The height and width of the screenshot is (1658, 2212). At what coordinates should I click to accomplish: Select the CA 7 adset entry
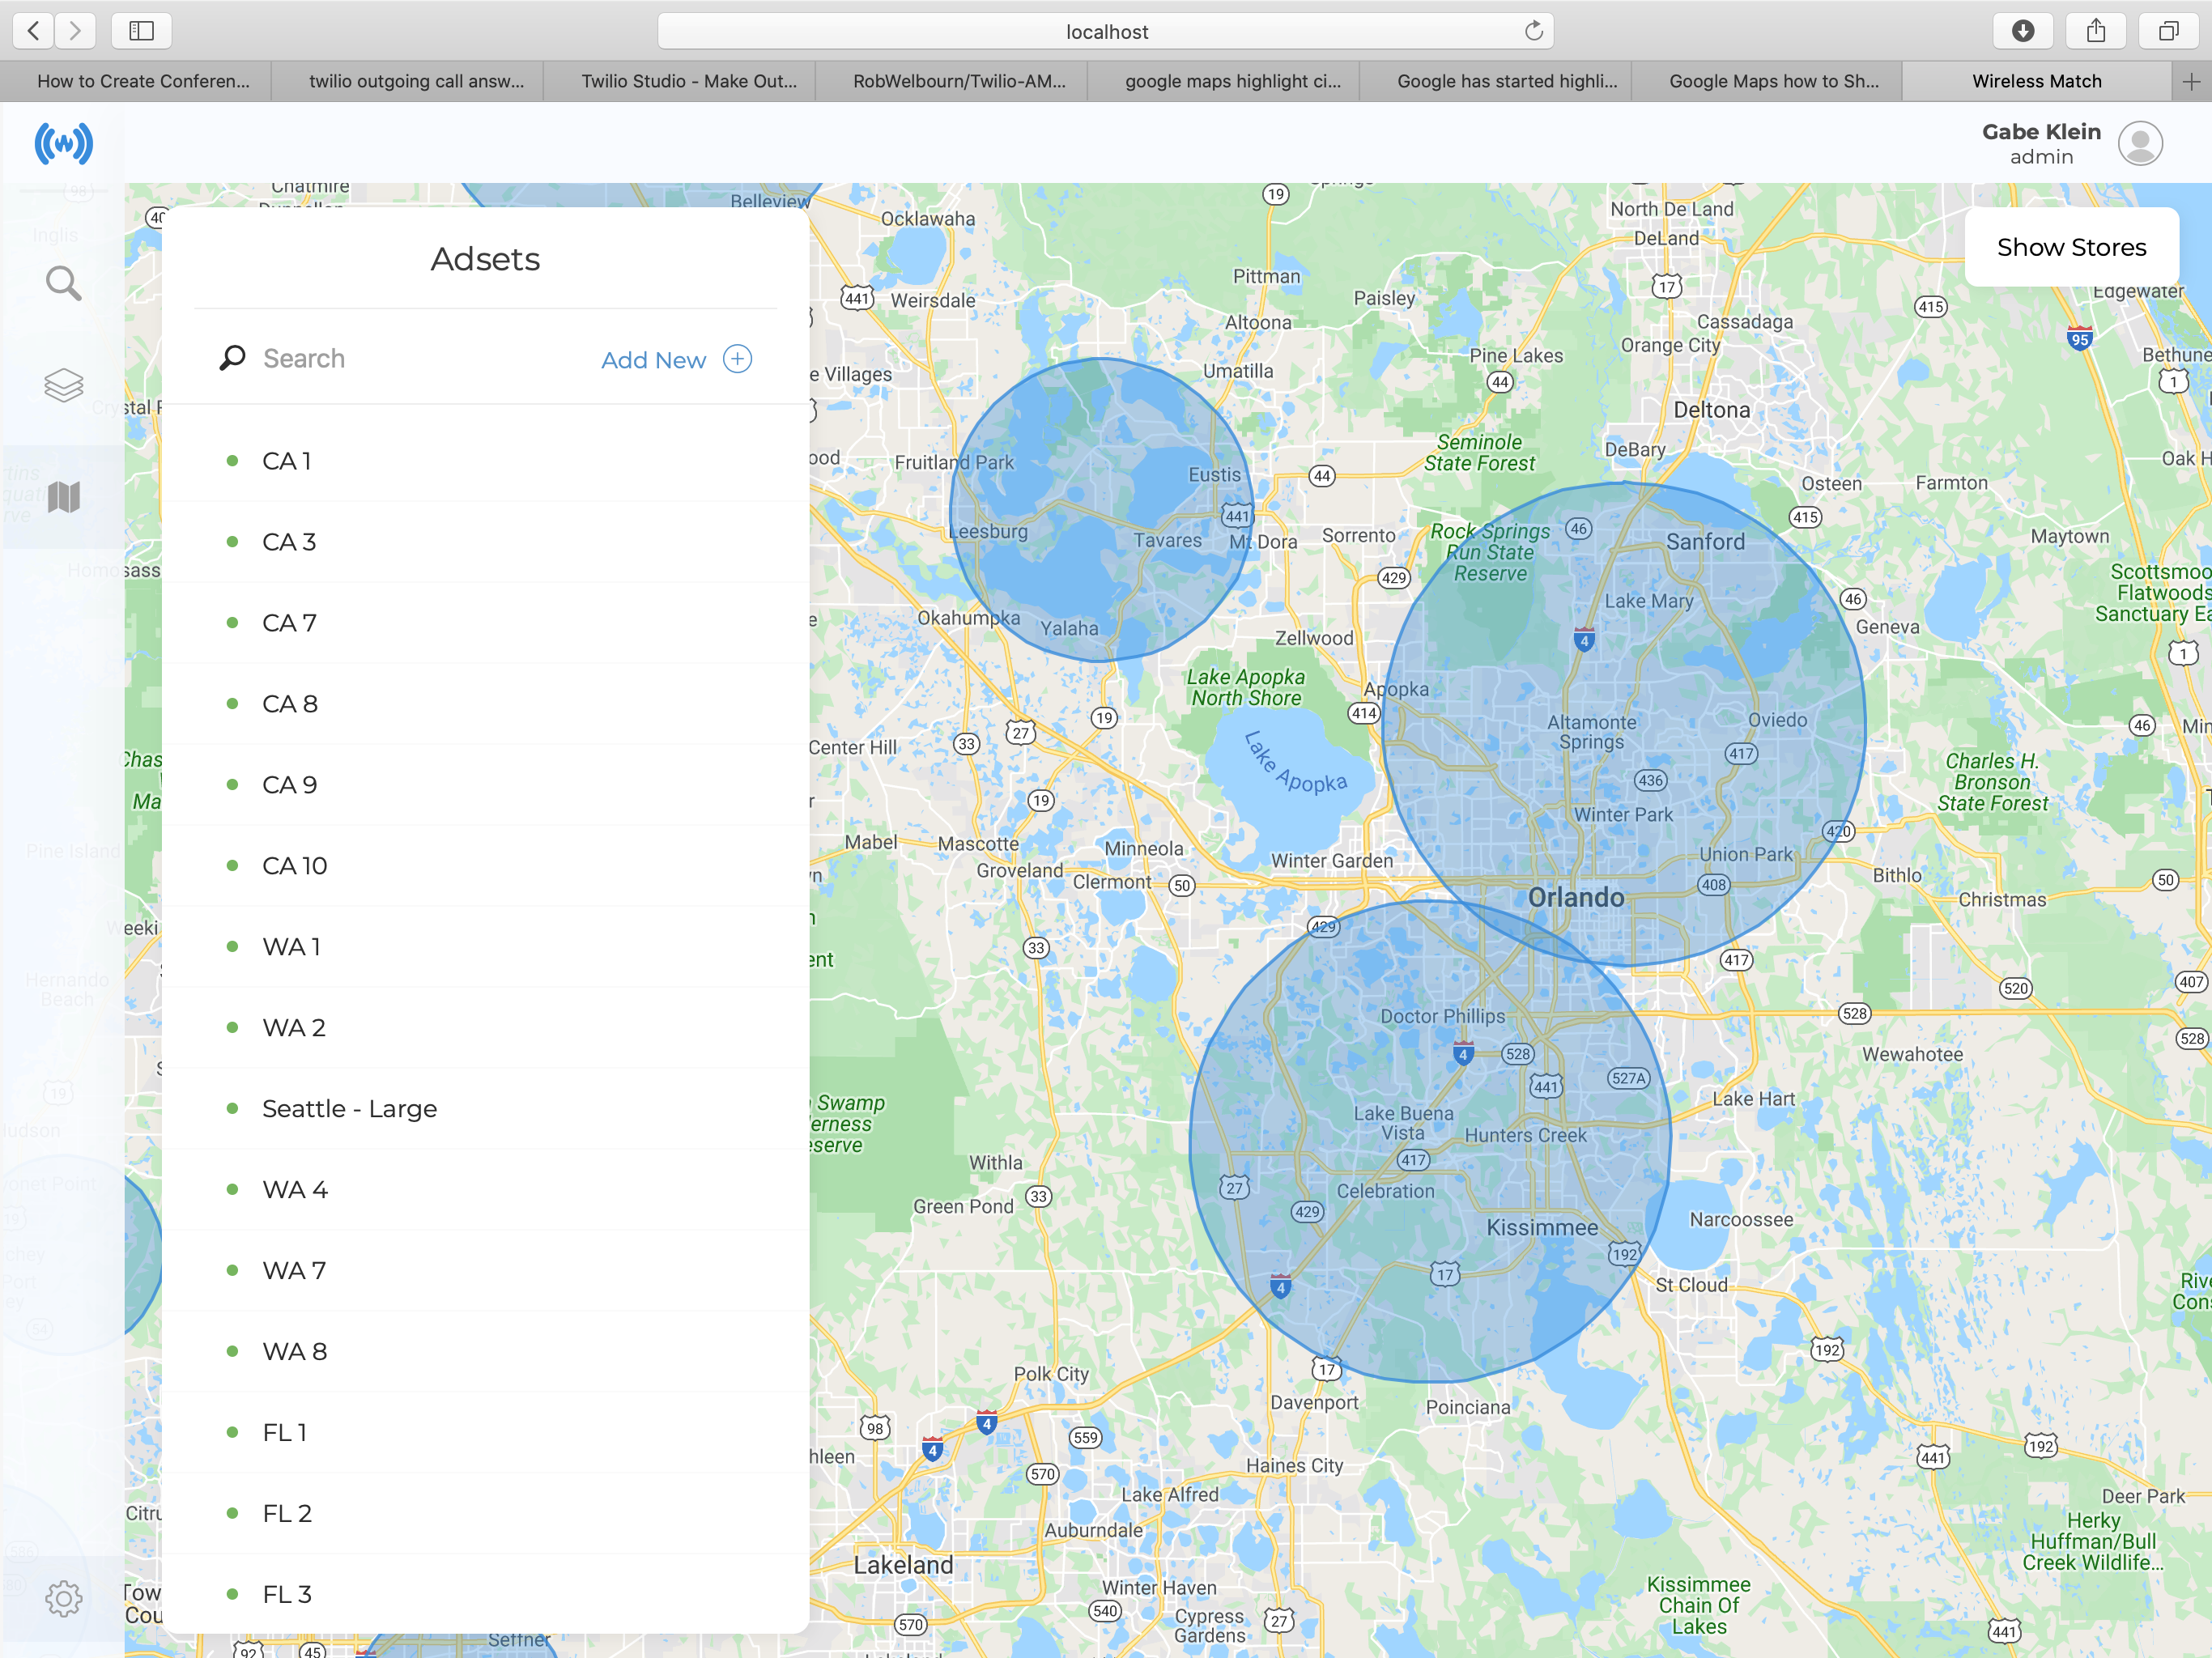[289, 623]
